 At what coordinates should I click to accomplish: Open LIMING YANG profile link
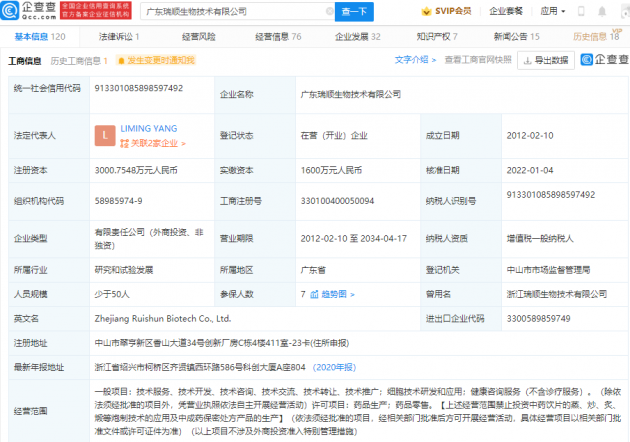[x=149, y=129]
